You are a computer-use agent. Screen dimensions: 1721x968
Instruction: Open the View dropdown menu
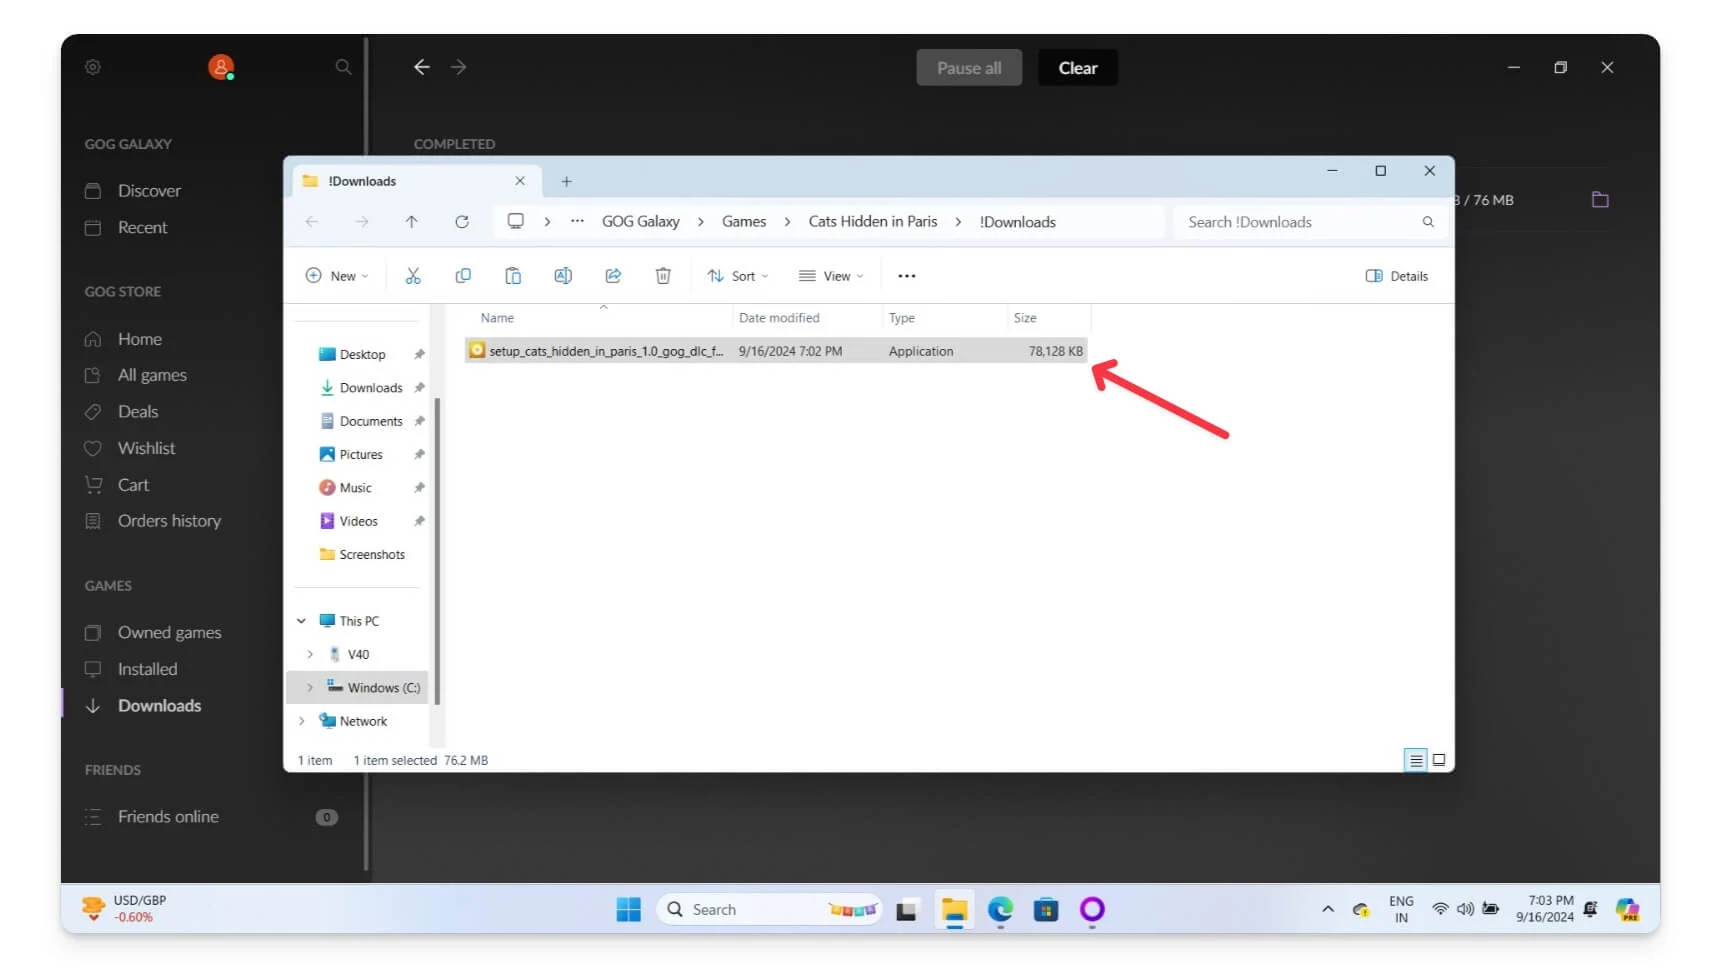831,276
